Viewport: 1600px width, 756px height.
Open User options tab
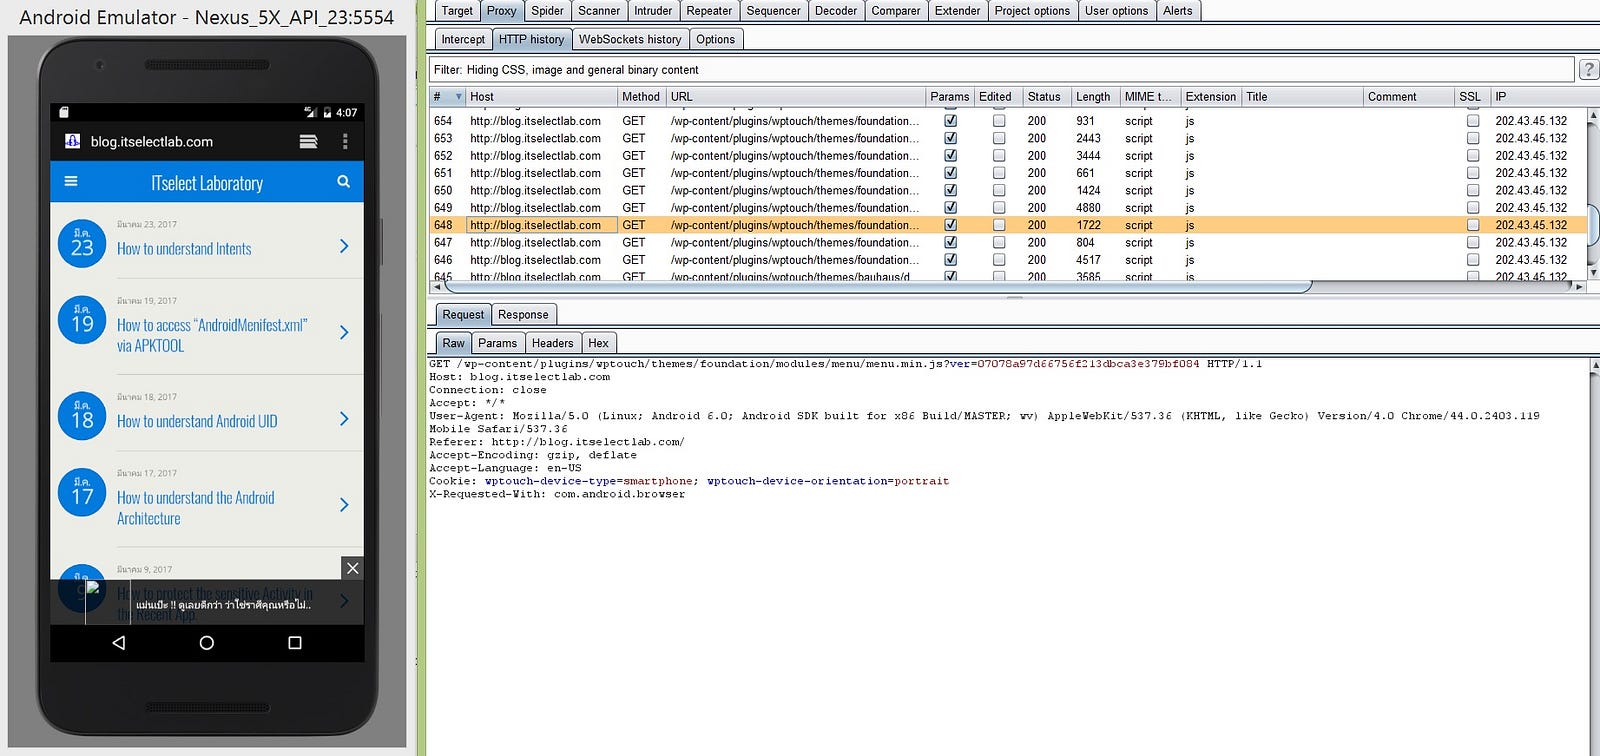click(1116, 11)
